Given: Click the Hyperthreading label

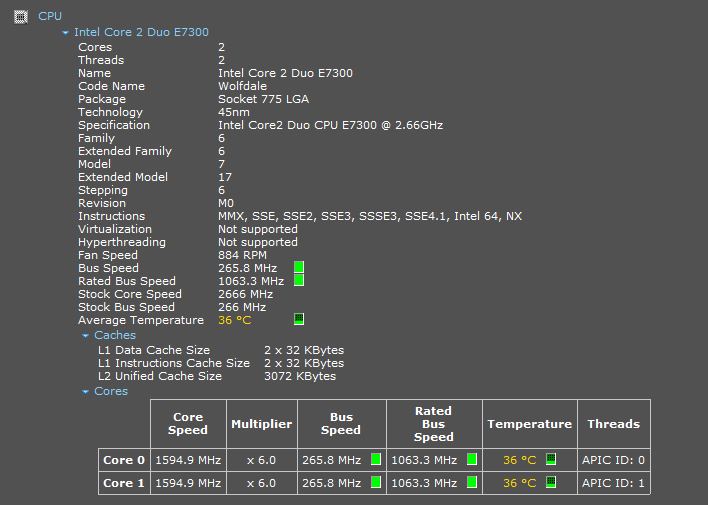Looking at the screenshot, I should click(x=122, y=243).
